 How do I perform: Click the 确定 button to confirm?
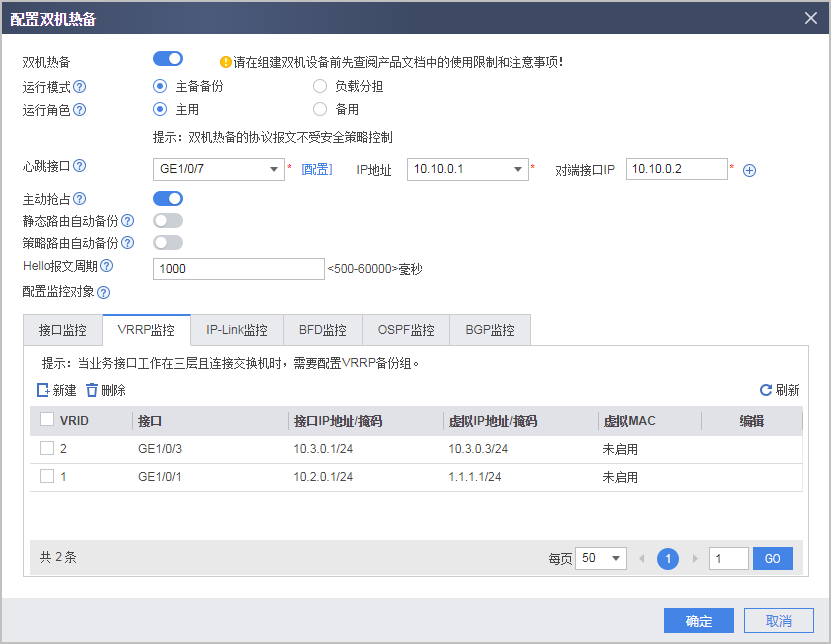point(698,621)
